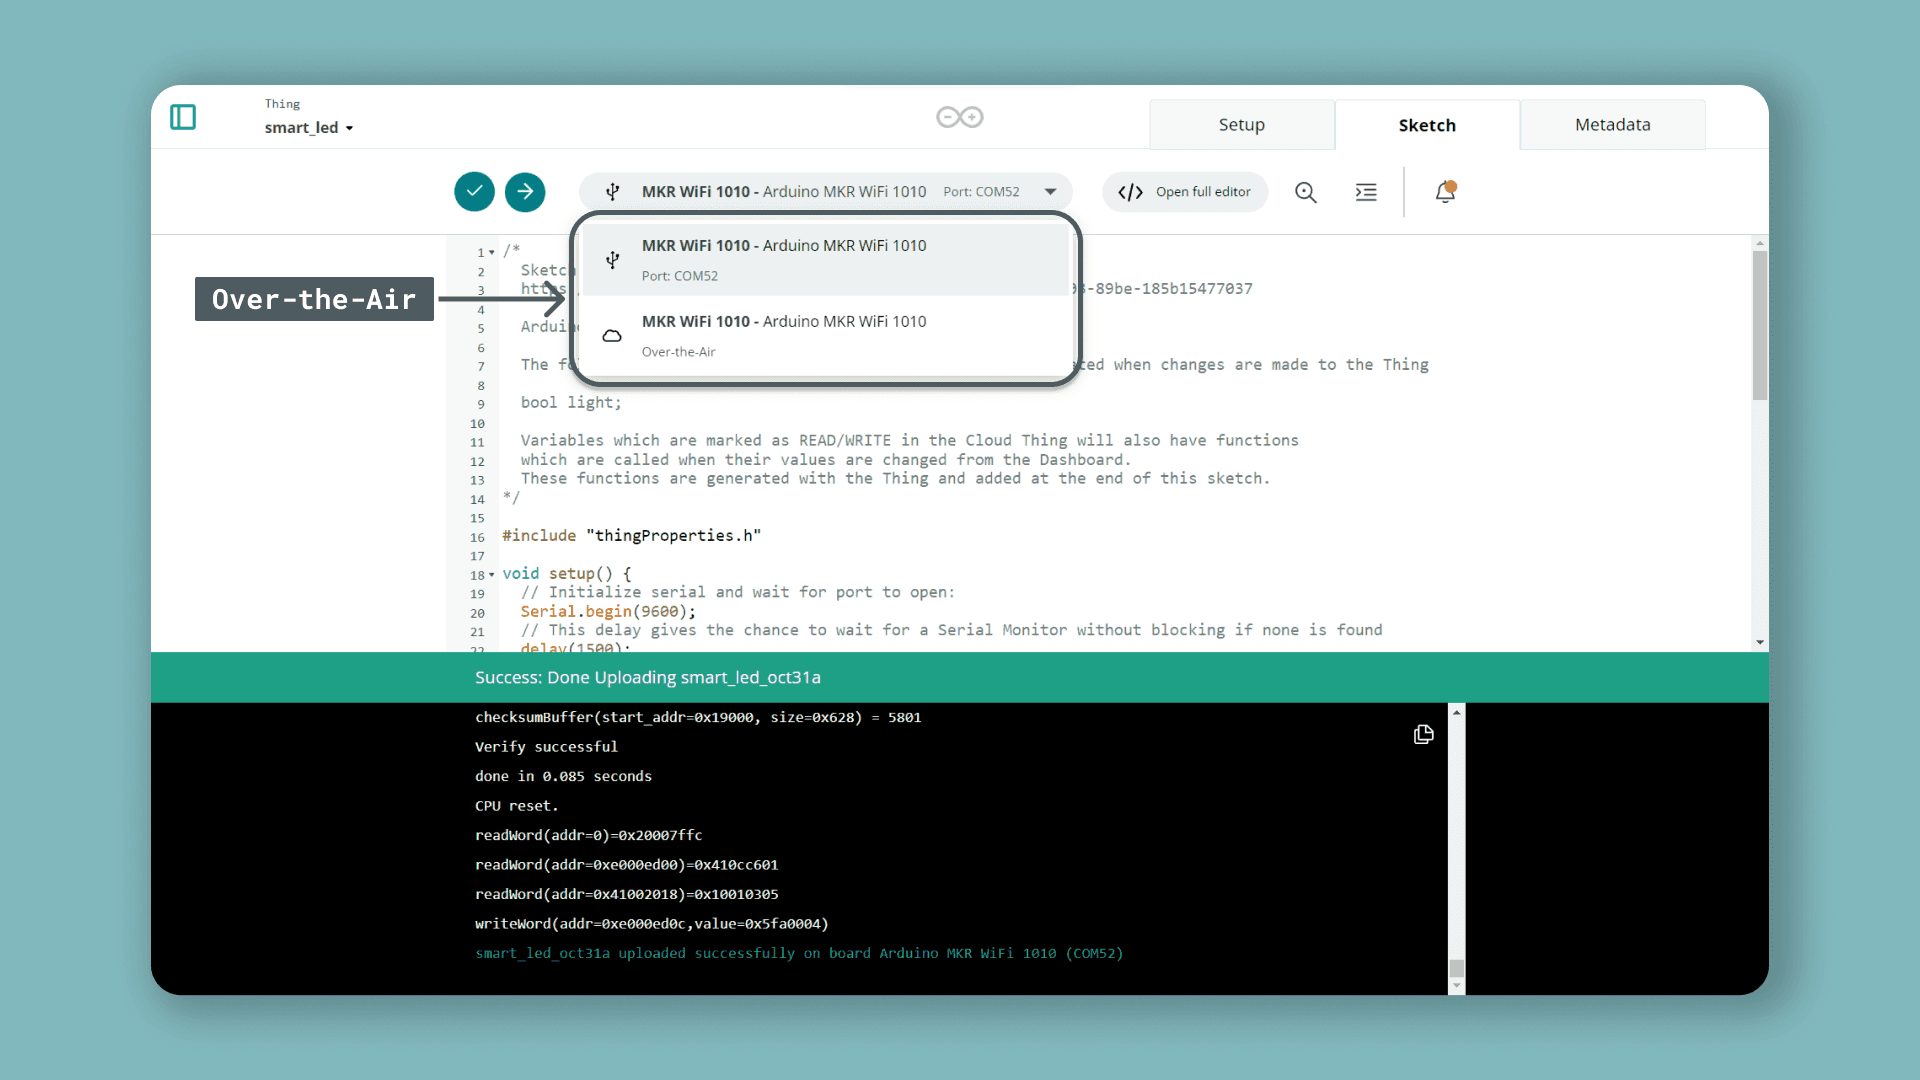
Task: Switch to the Setup tab
Action: pyautogui.click(x=1241, y=125)
